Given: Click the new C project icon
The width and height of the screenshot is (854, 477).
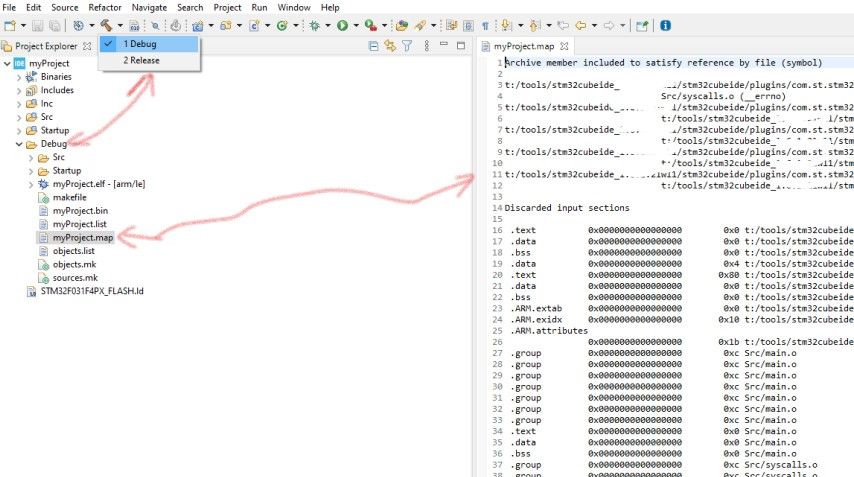Looking at the screenshot, I should (x=197, y=26).
